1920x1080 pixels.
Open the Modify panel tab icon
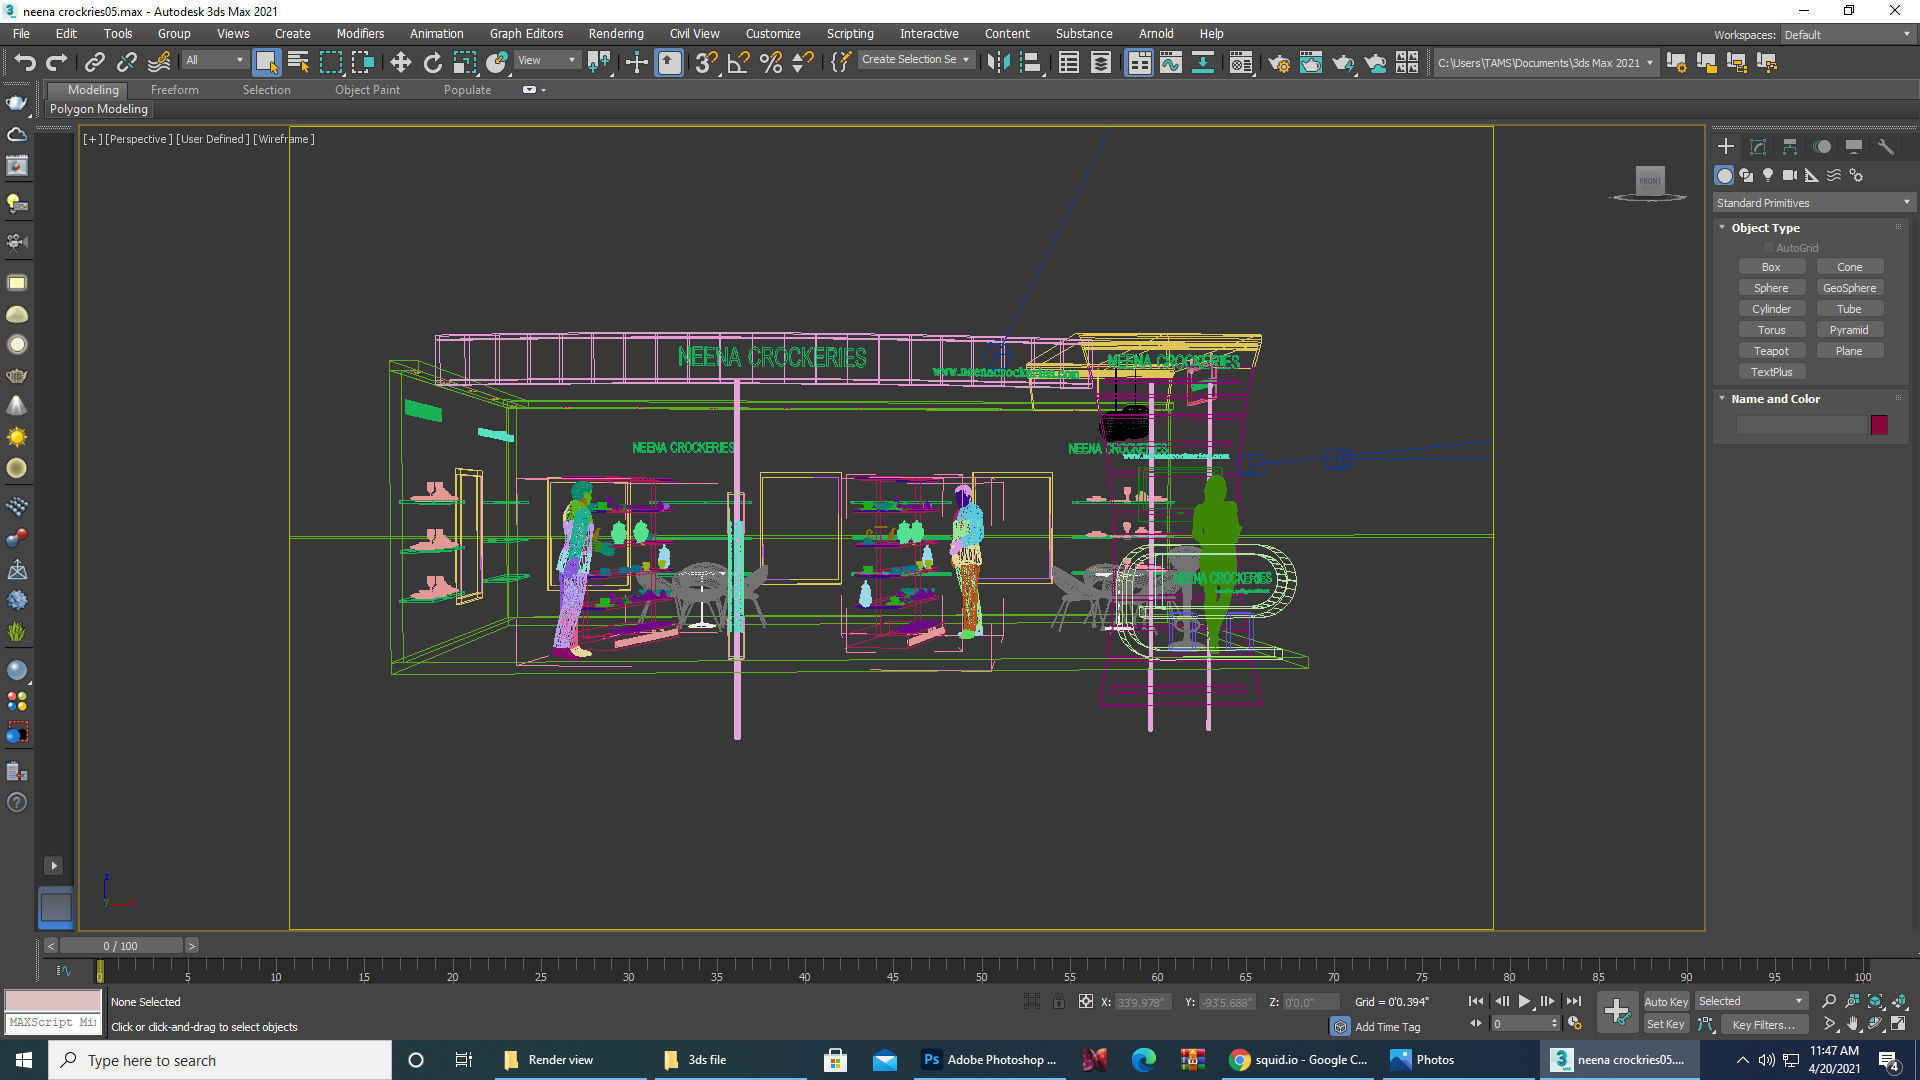(1758, 147)
